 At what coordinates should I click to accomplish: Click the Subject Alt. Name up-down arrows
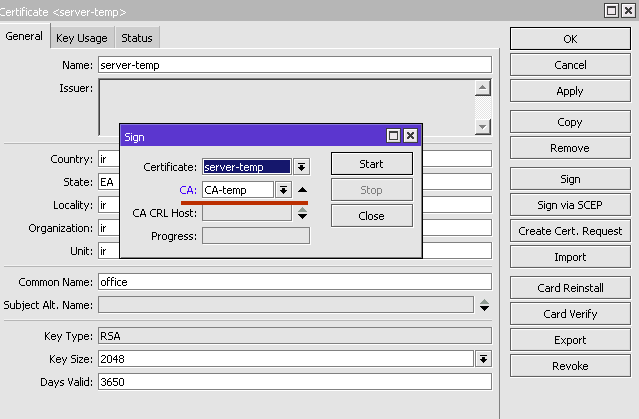(x=484, y=305)
